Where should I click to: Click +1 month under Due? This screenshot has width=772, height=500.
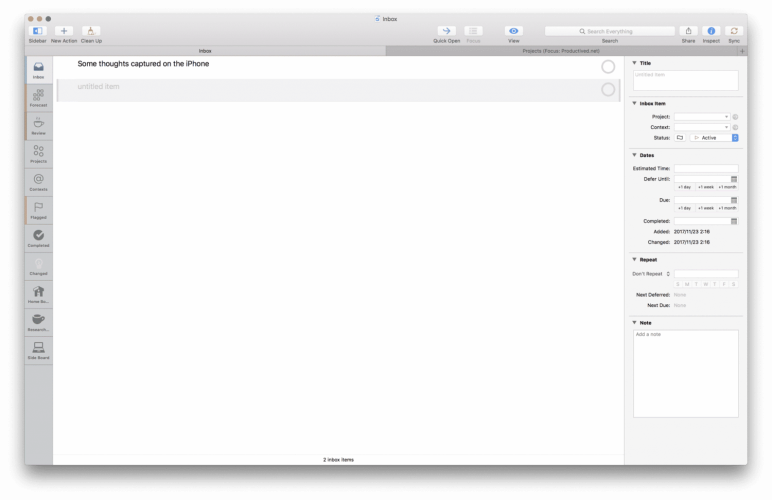tap(727, 208)
